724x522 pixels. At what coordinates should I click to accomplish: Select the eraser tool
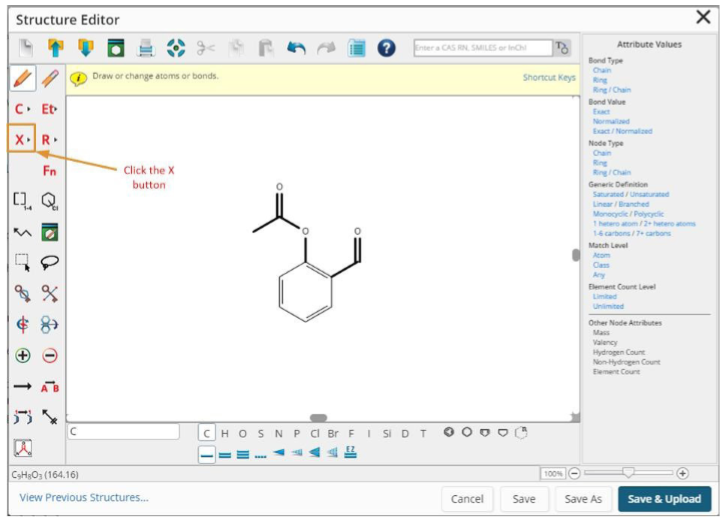pyautogui.click(x=50, y=78)
